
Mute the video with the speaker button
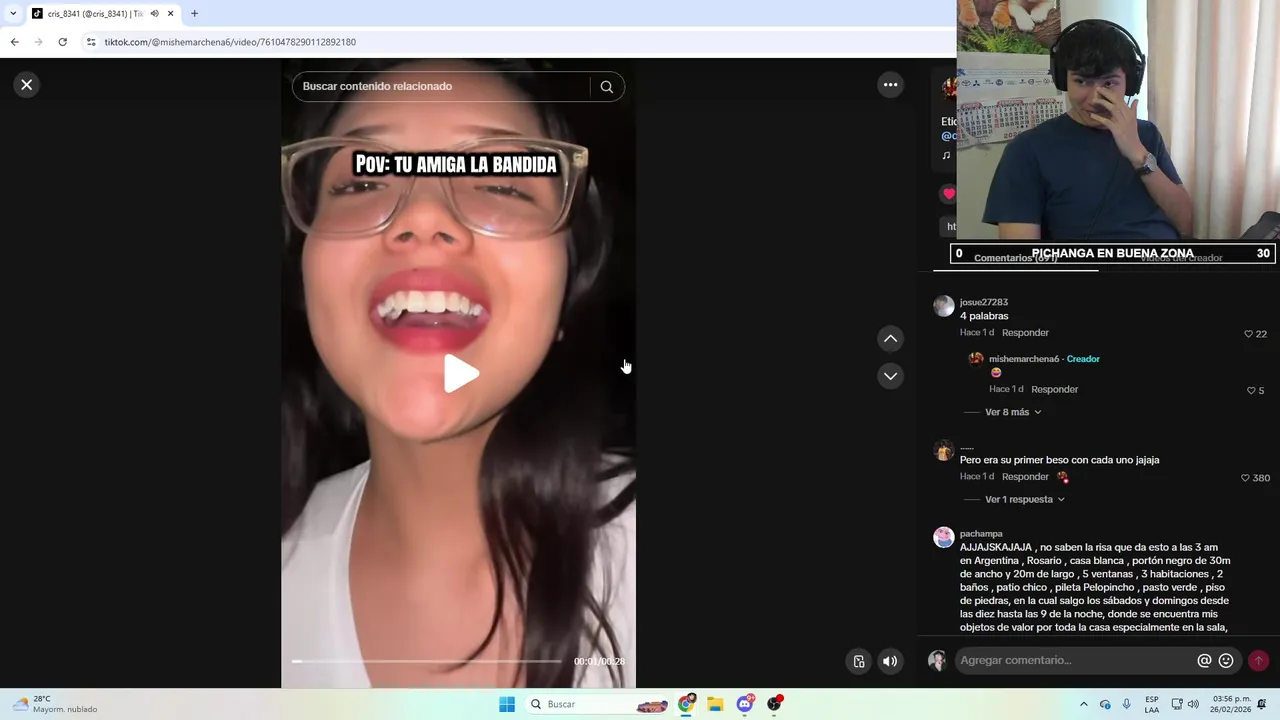click(890, 661)
